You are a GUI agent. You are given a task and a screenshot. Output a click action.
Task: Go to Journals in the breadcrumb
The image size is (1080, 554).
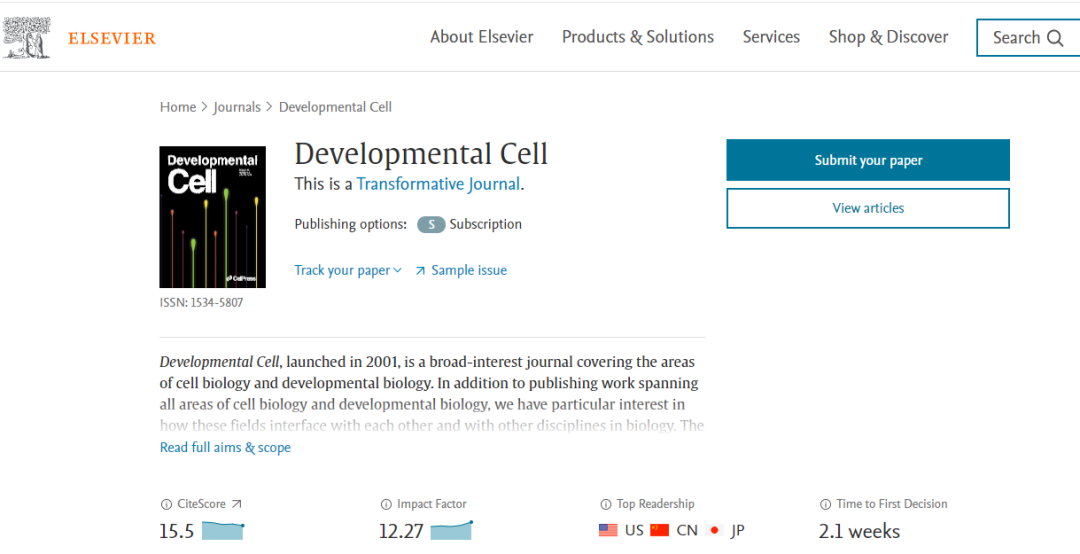click(x=236, y=107)
